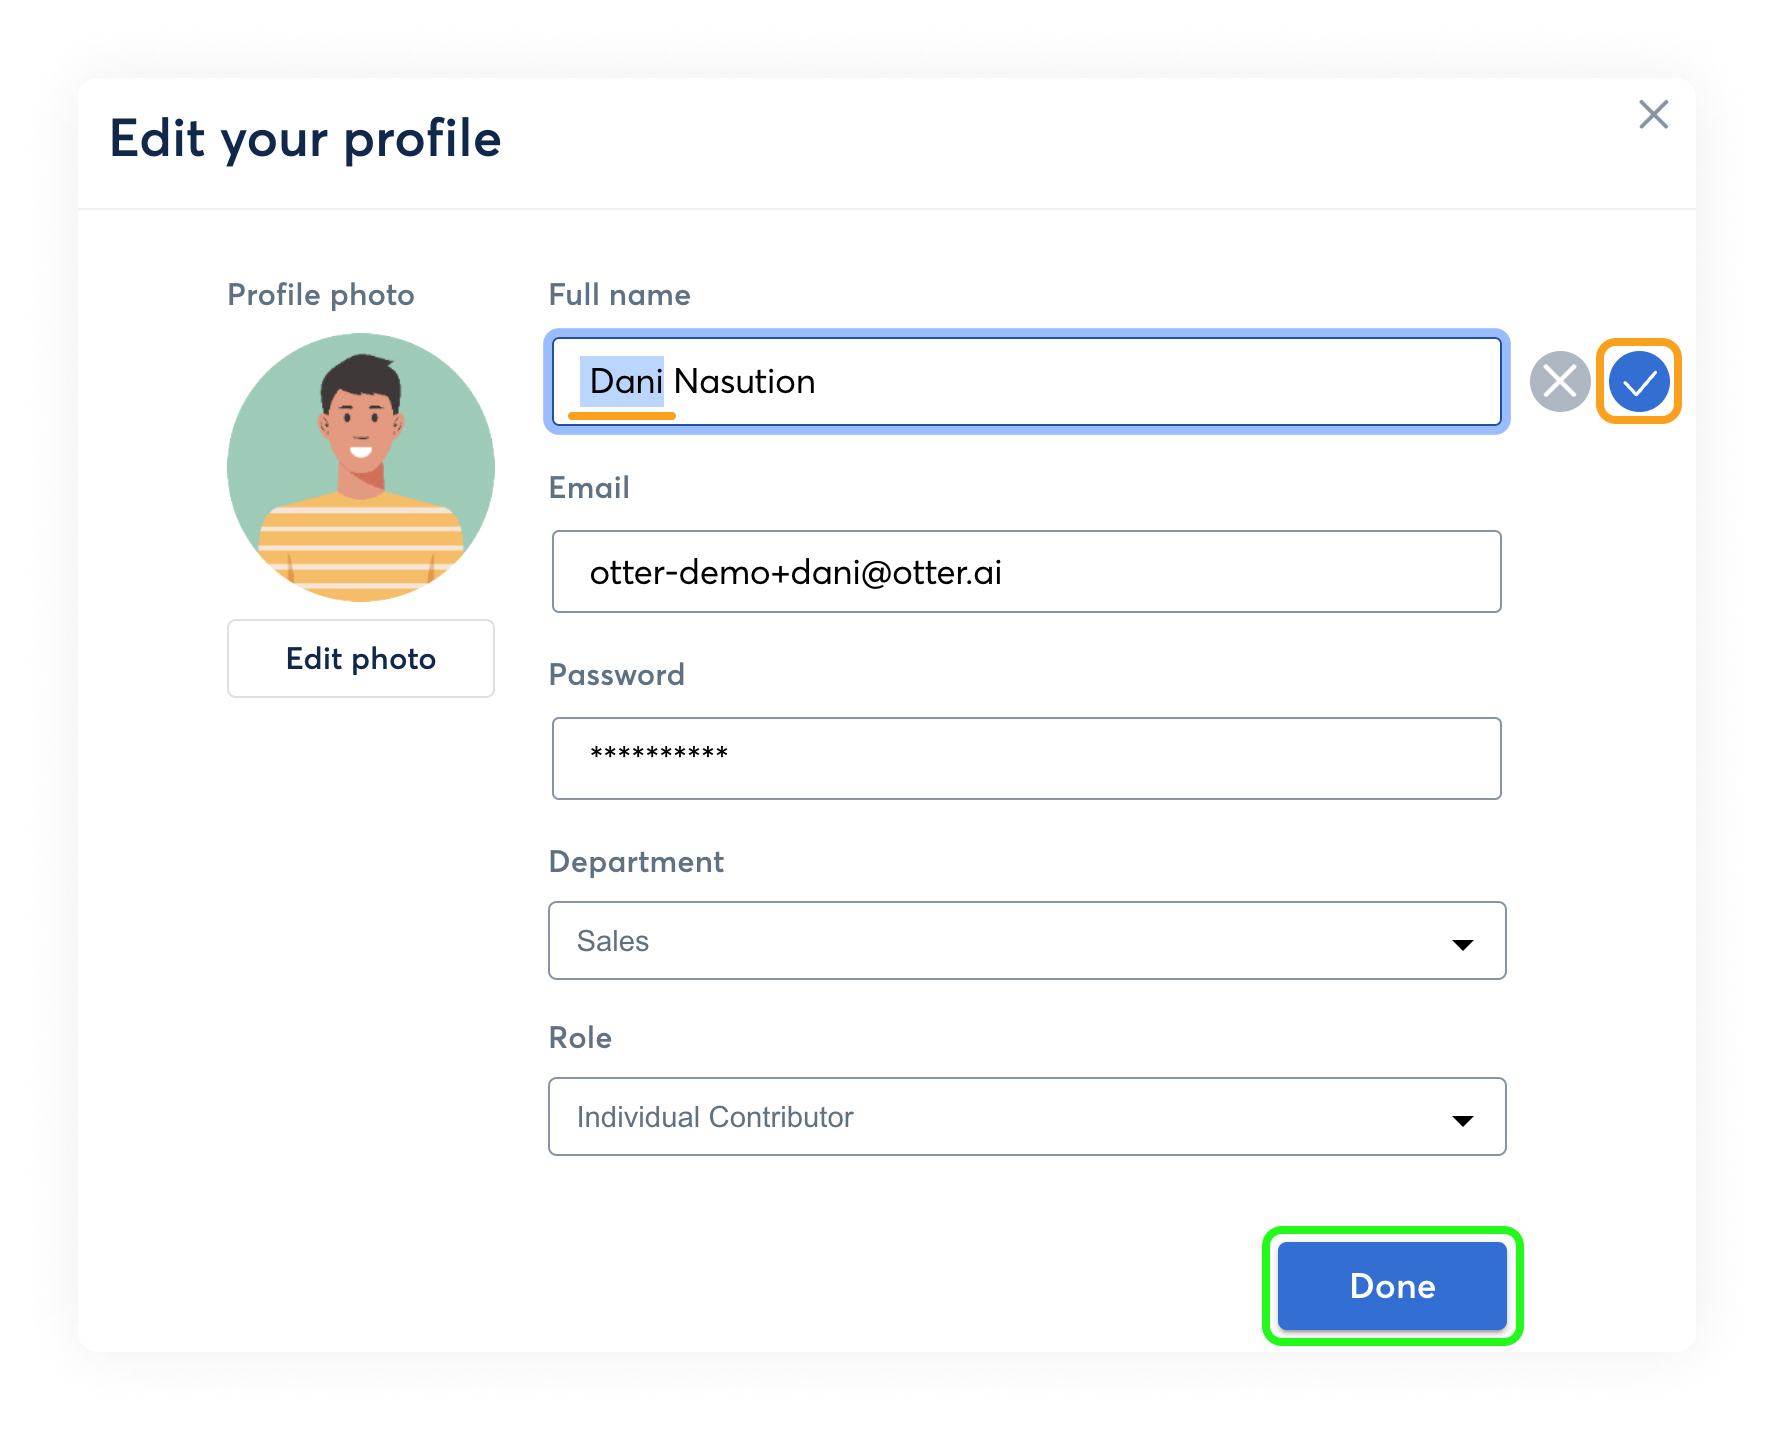Save changes with the Done button
This screenshot has width=1774, height=1430.
click(1392, 1286)
